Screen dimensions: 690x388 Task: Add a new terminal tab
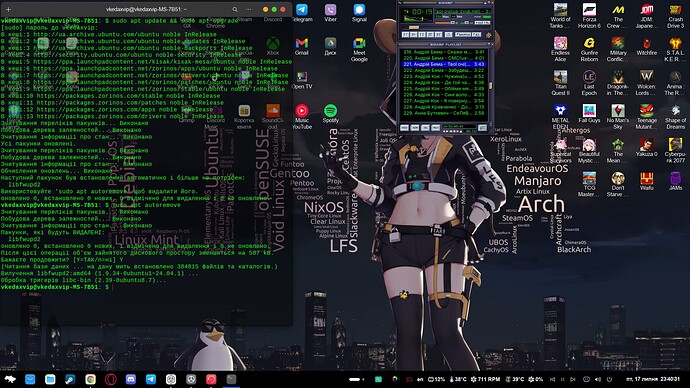tap(8, 9)
